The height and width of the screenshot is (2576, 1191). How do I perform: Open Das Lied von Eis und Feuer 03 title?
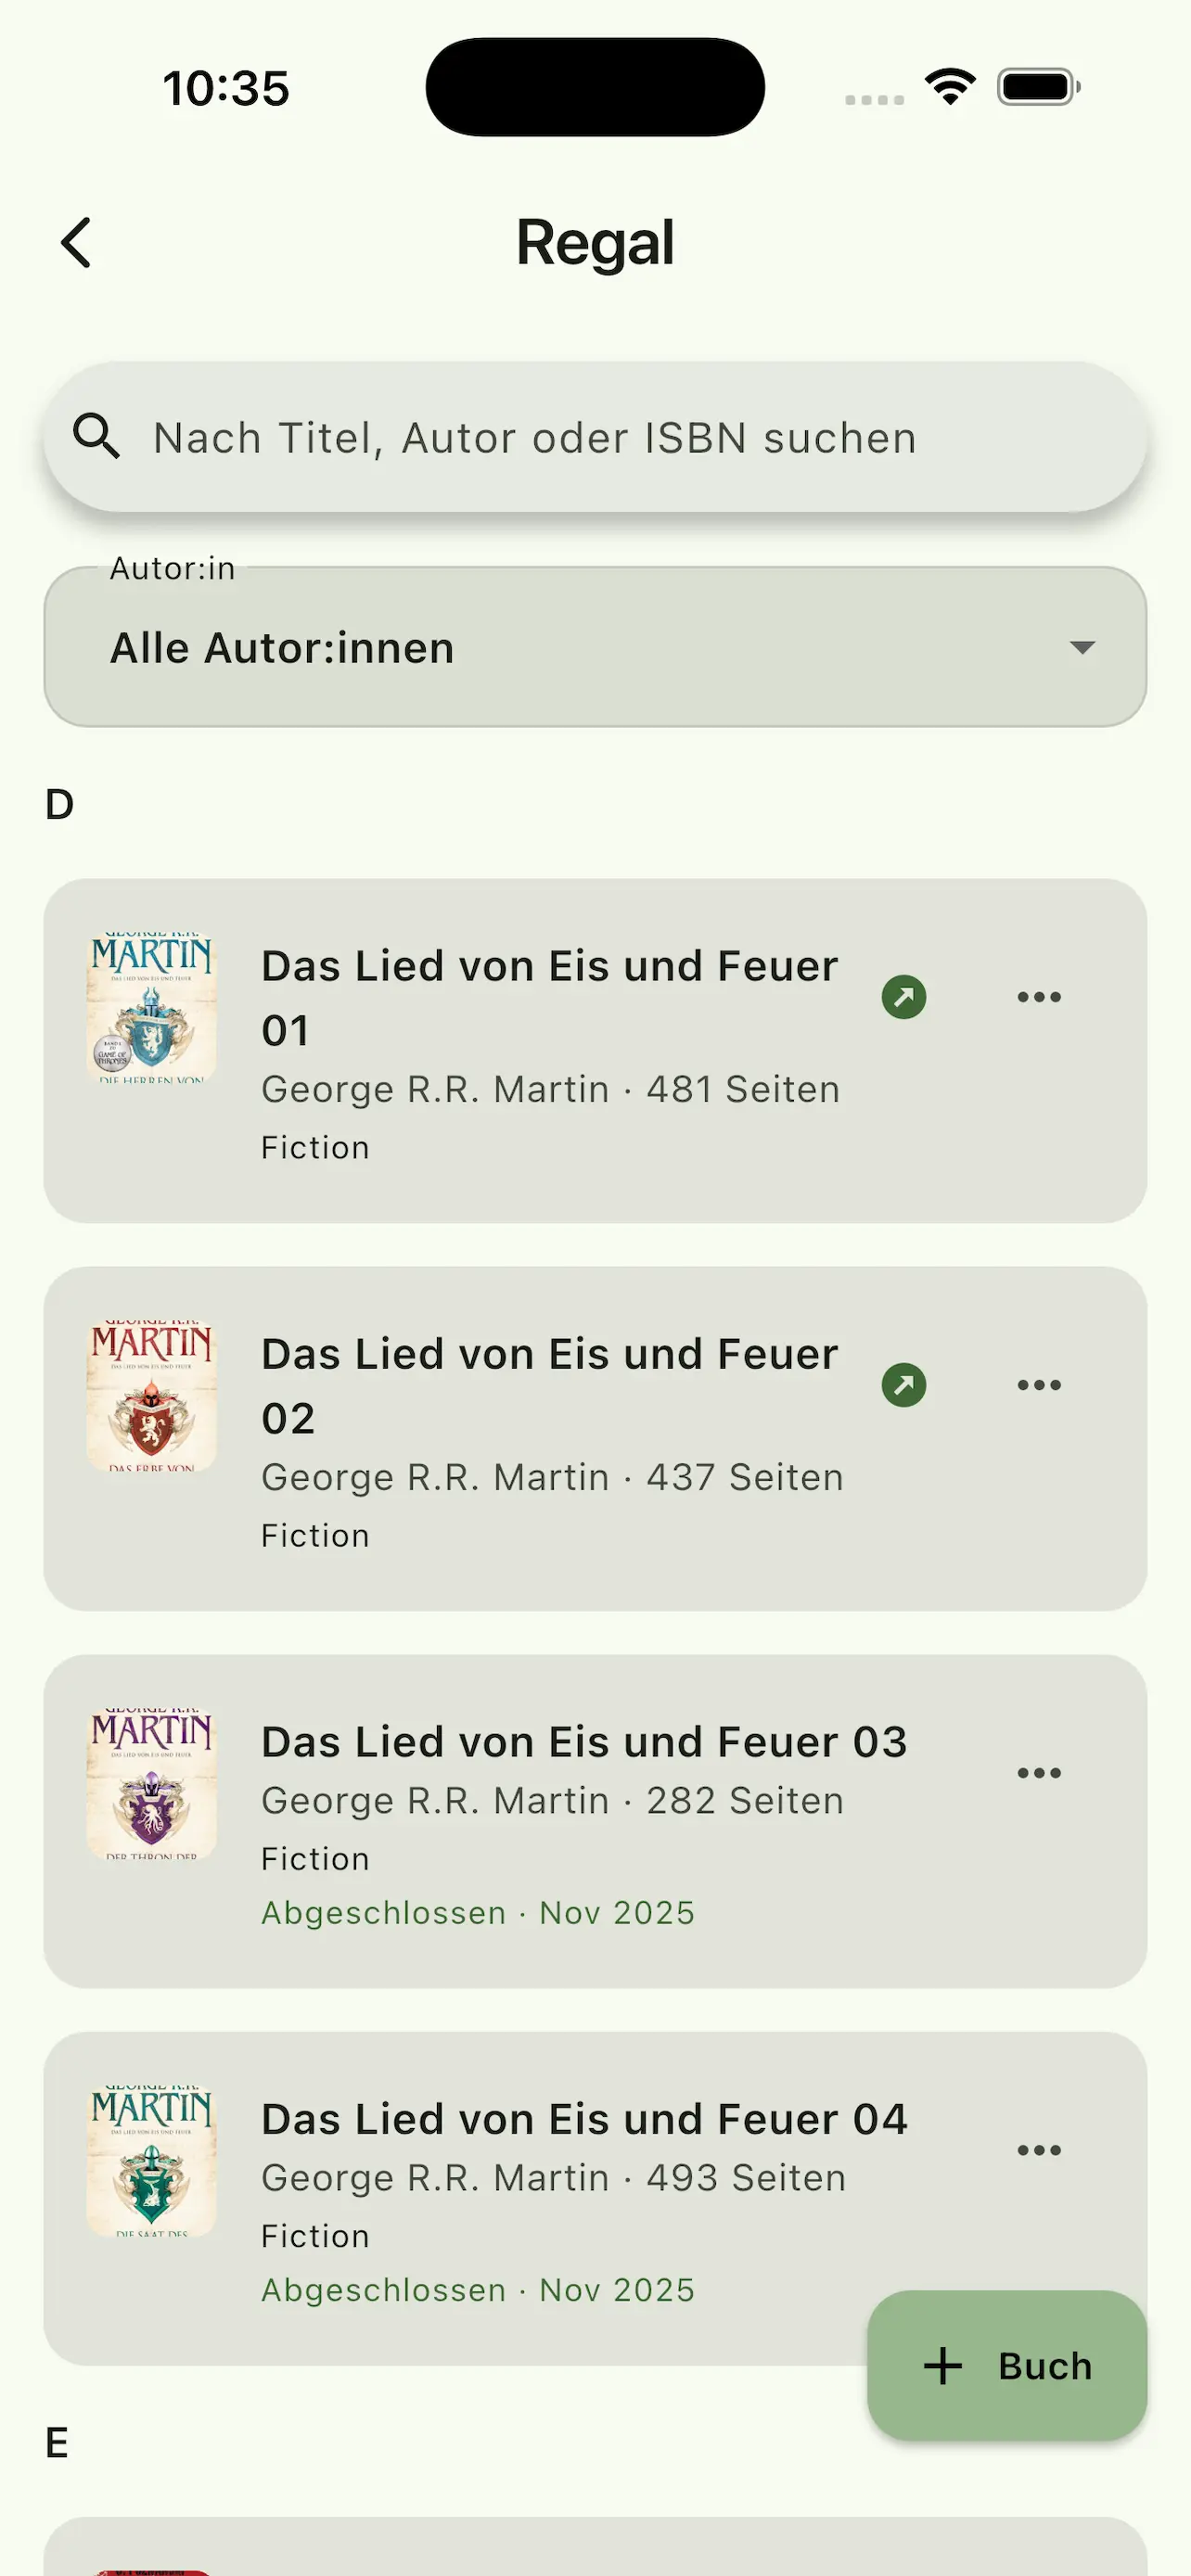(584, 1742)
